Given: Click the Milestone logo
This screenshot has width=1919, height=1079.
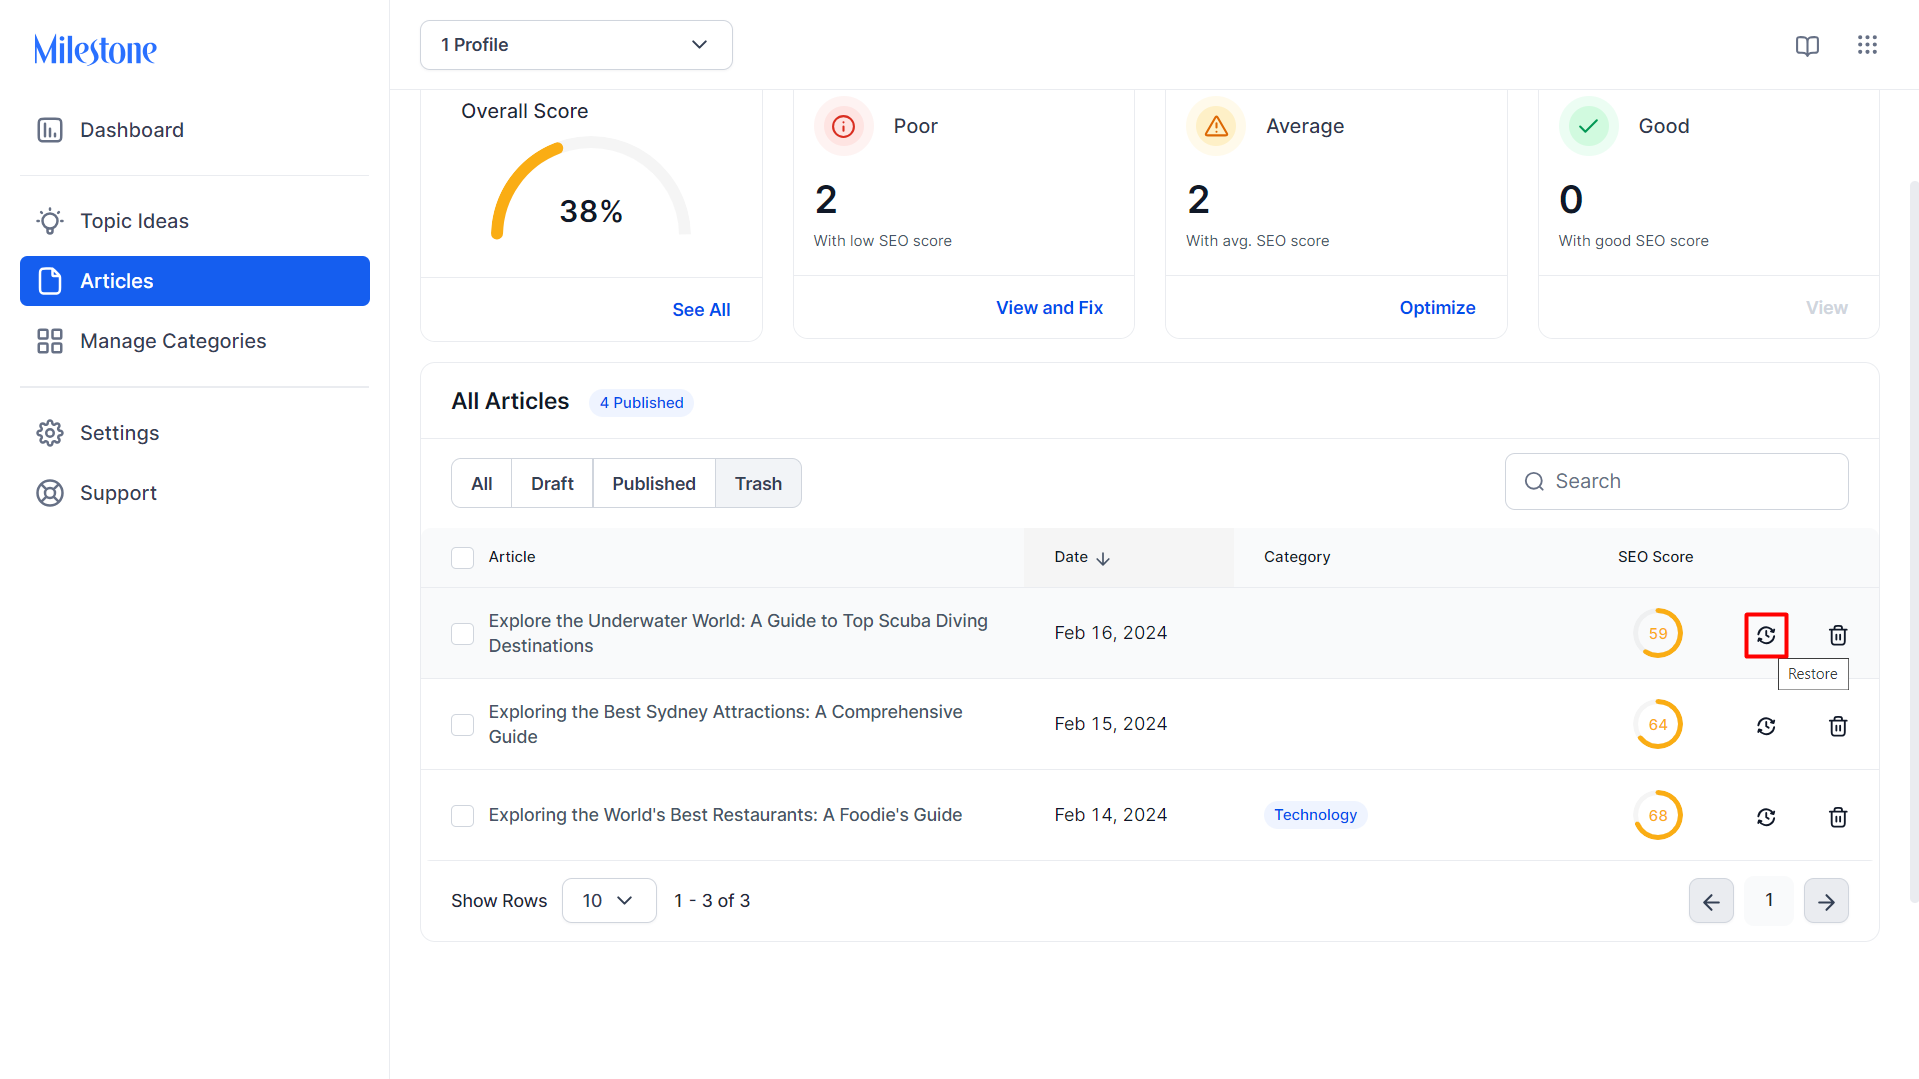Looking at the screenshot, I should pyautogui.click(x=95, y=49).
